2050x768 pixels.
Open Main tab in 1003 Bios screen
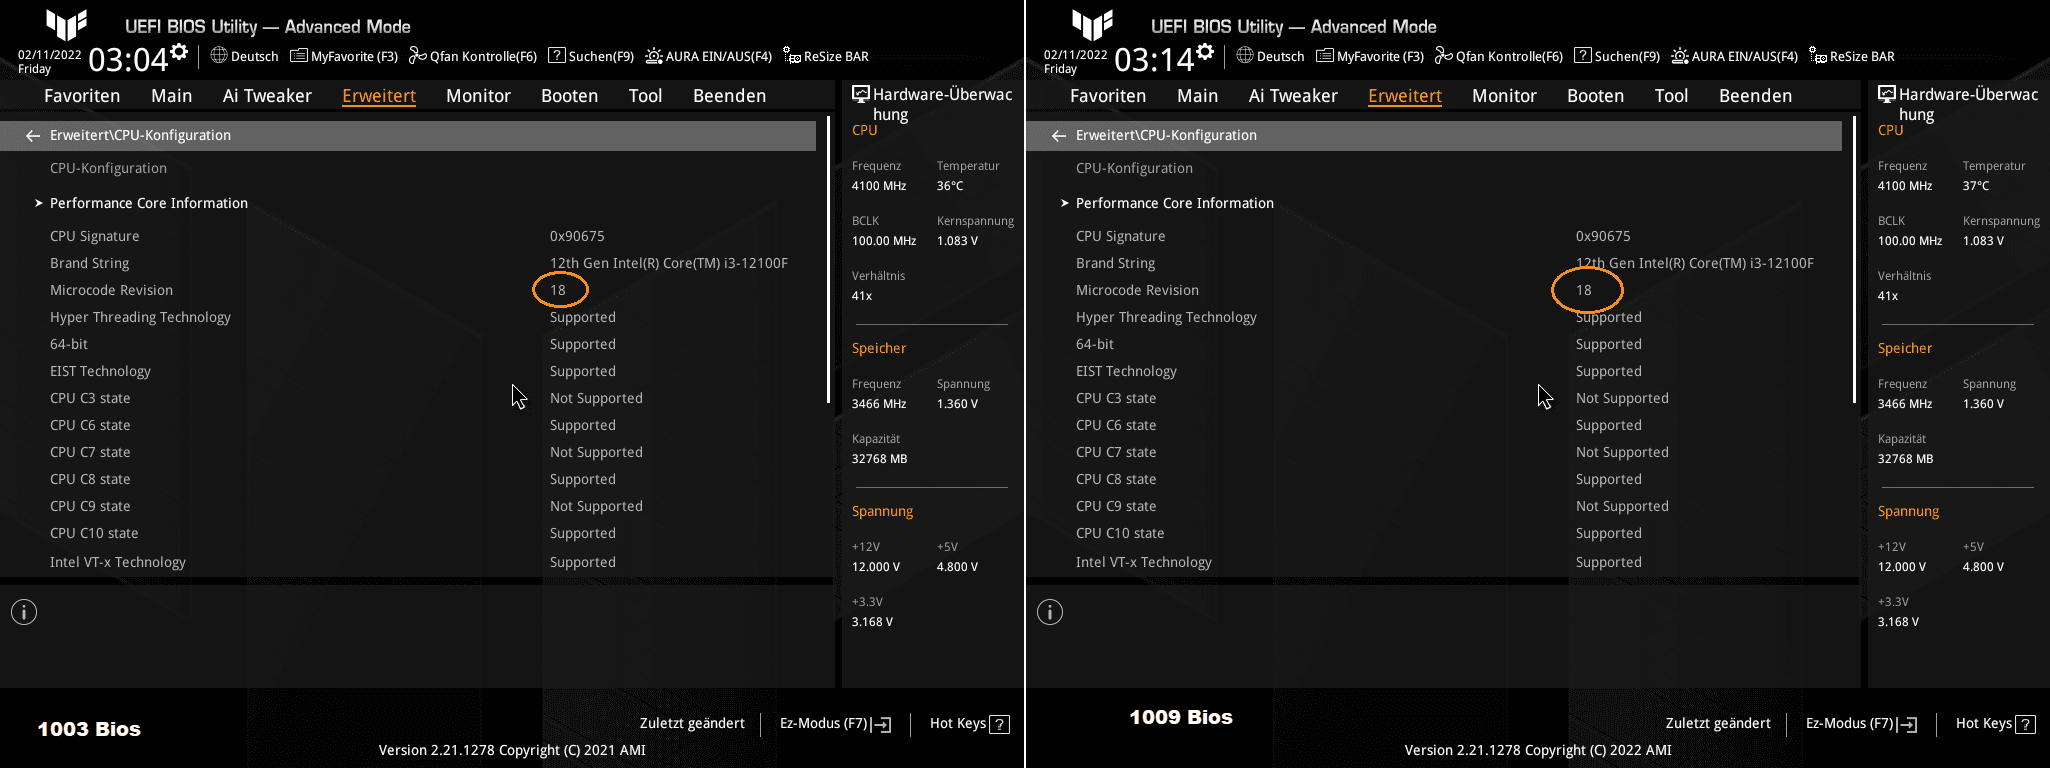172,96
